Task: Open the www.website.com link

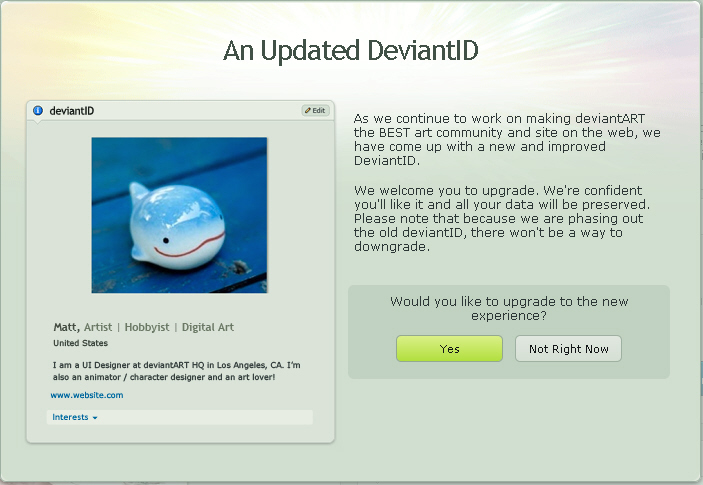Action: pyautogui.click(x=87, y=395)
